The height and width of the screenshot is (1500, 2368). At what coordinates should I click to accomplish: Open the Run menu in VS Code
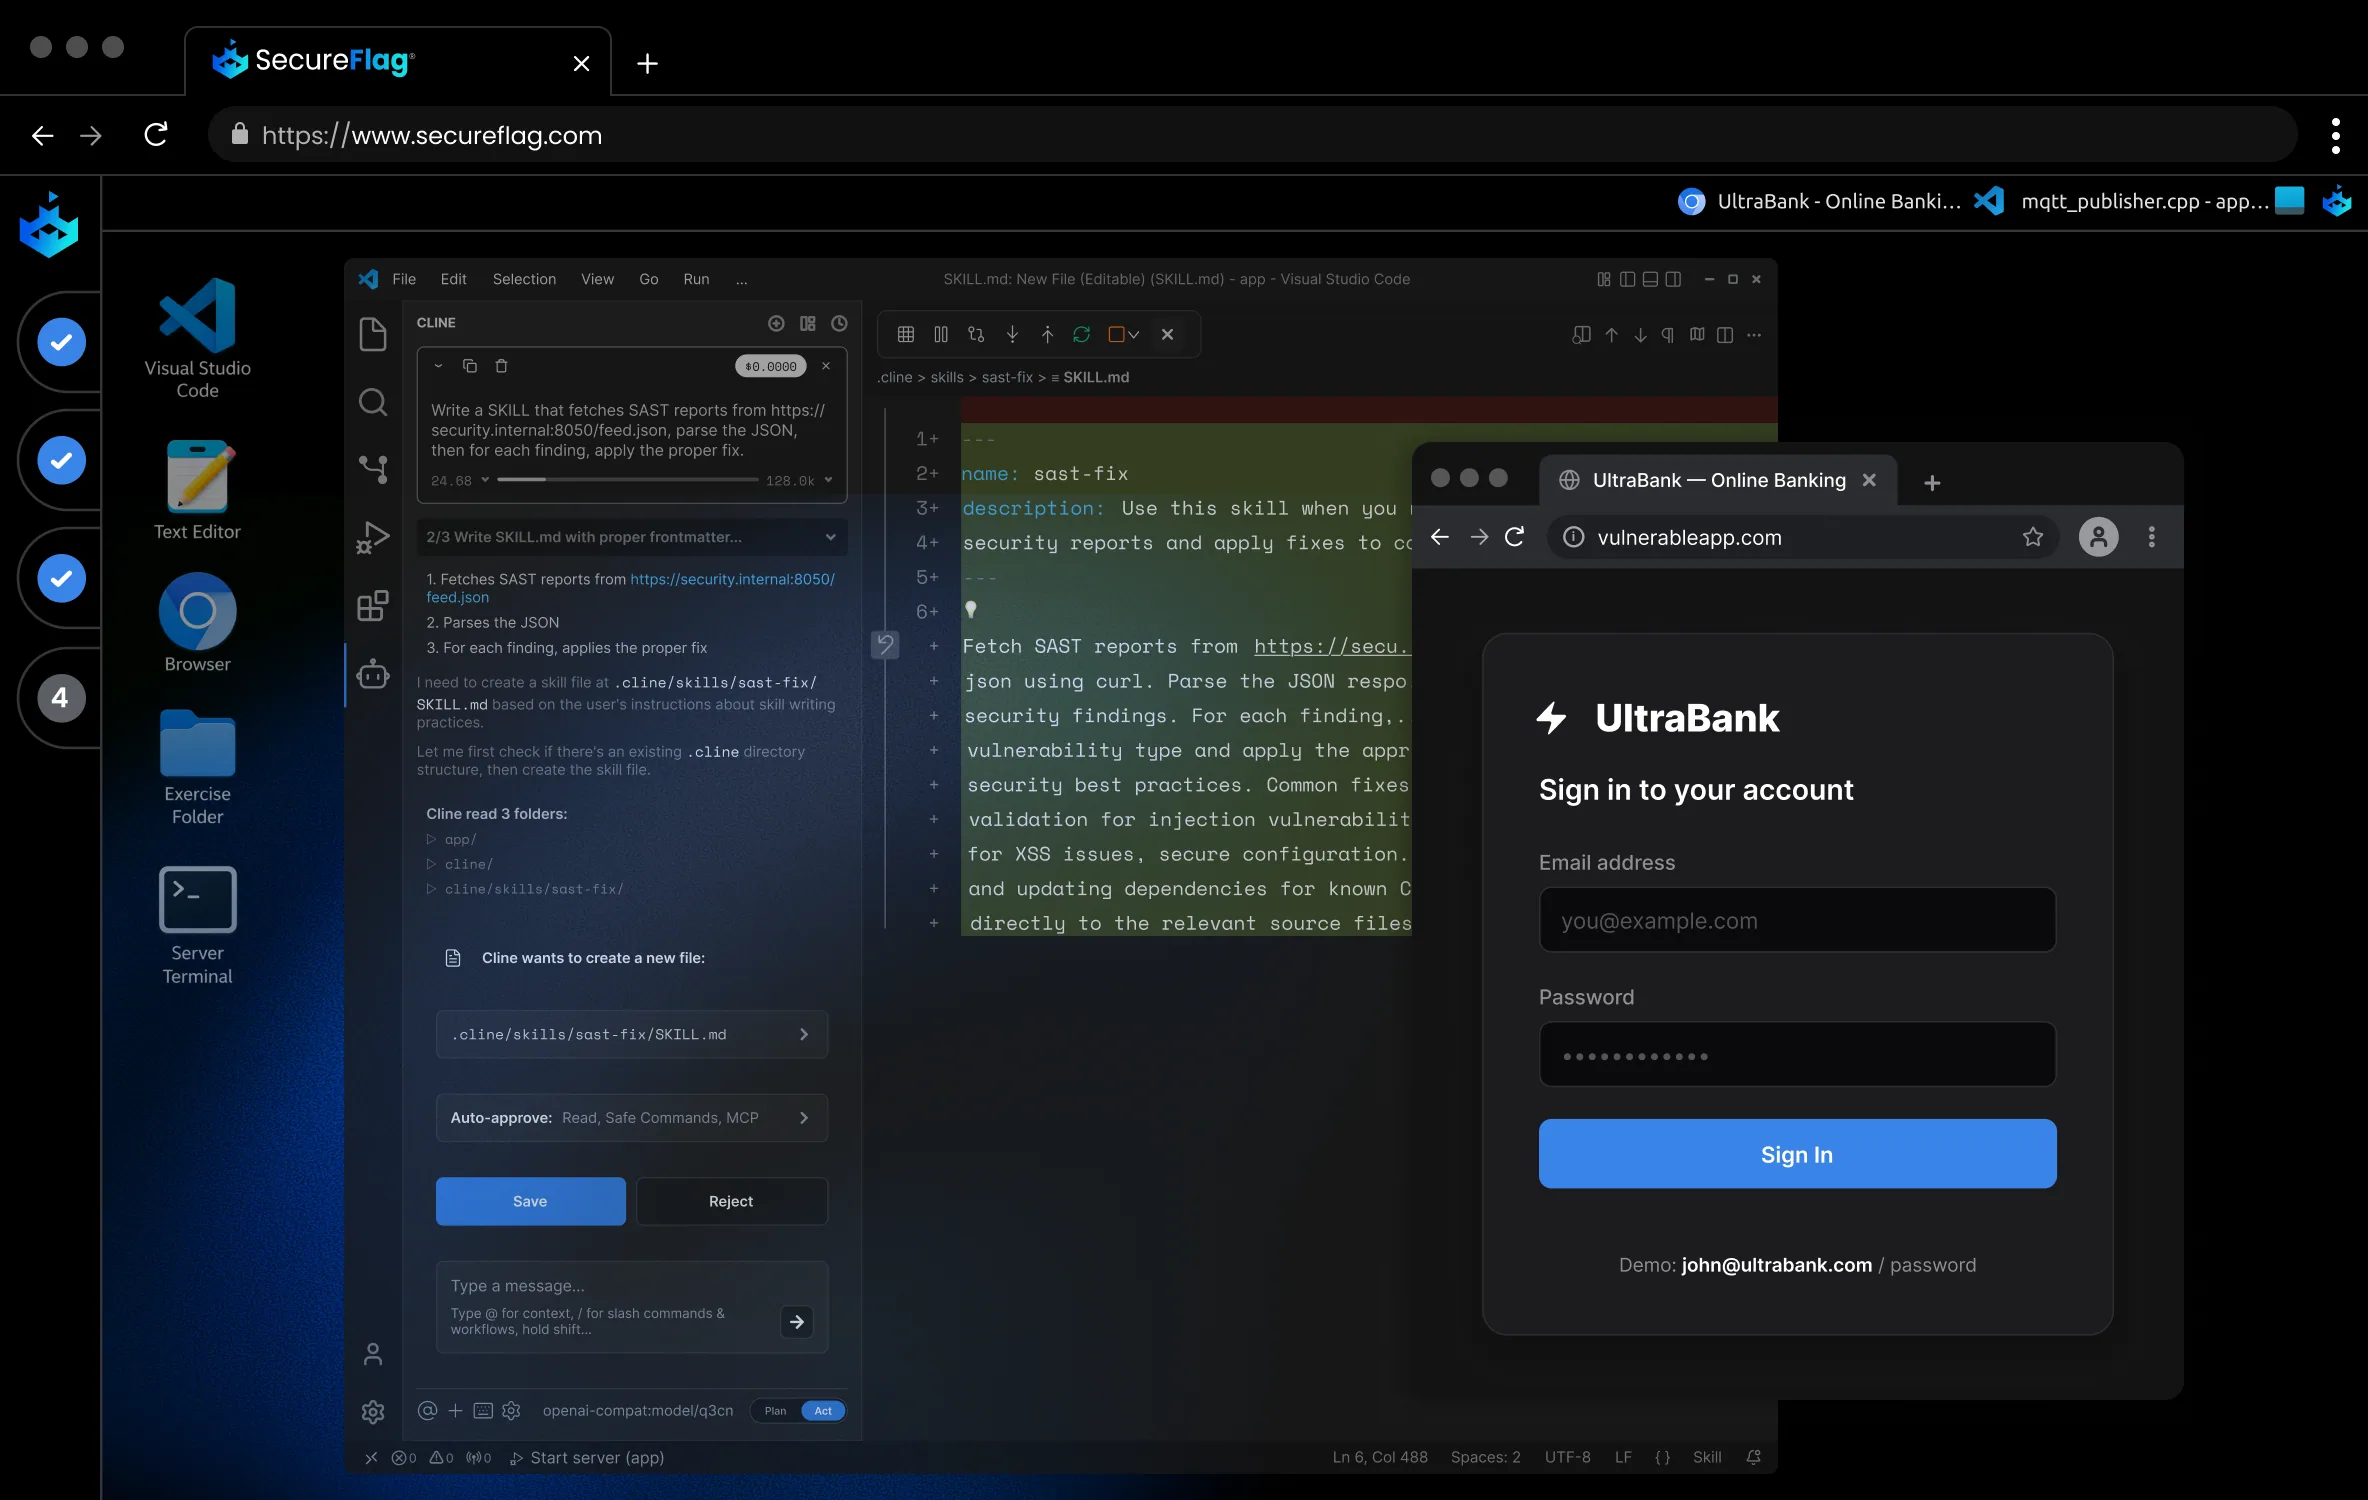pyautogui.click(x=696, y=279)
